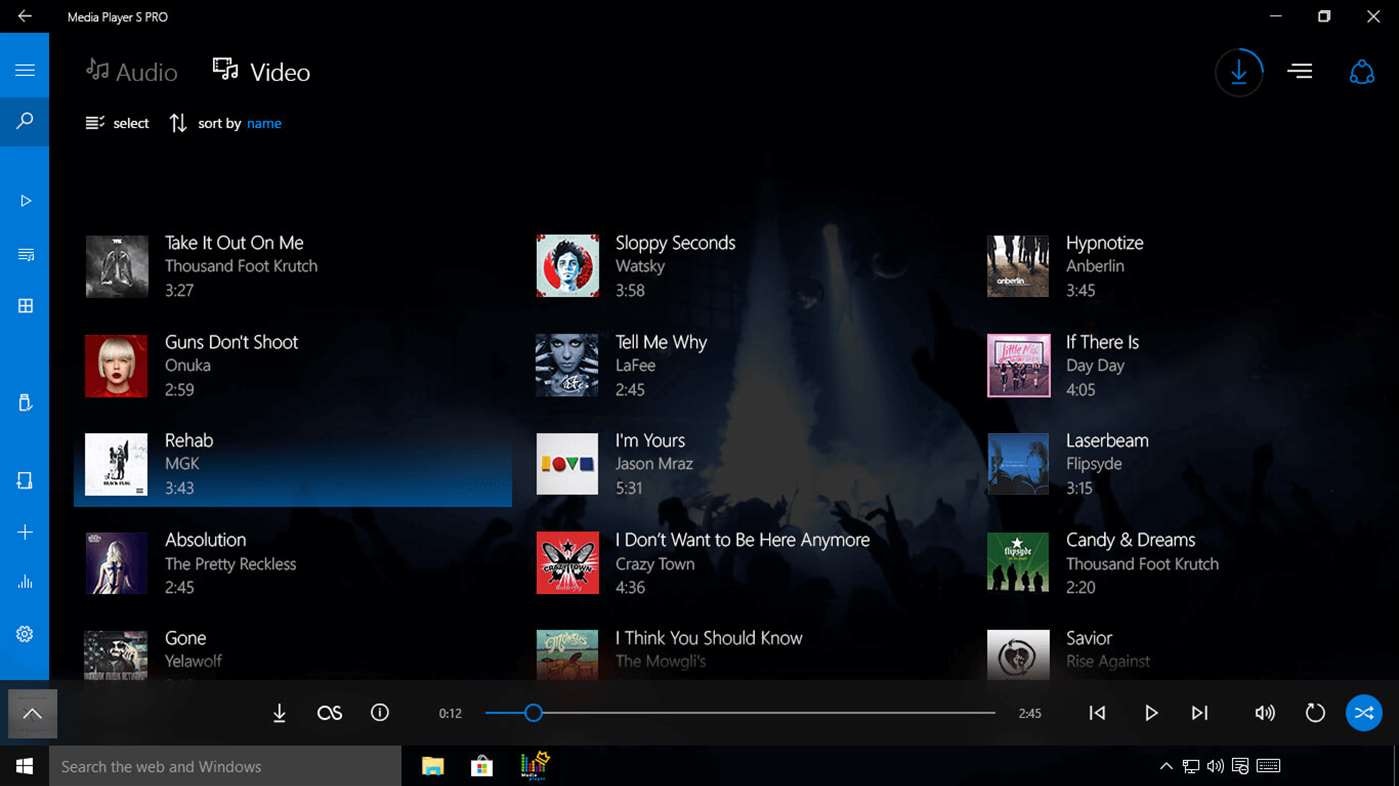This screenshot has height=786, width=1399.
Task: Select the highlighted song Rehab
Action: pos(293,464)
